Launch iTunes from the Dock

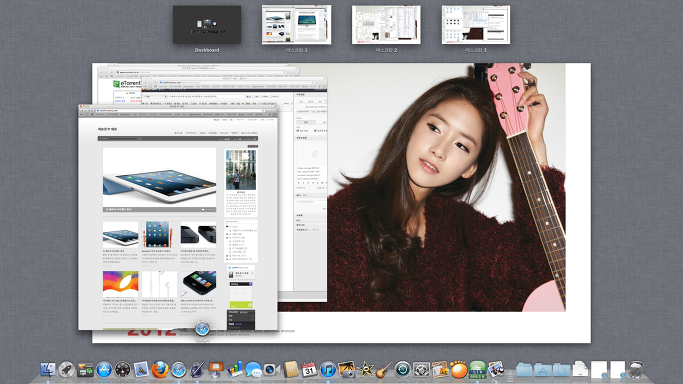click(328, 370)
